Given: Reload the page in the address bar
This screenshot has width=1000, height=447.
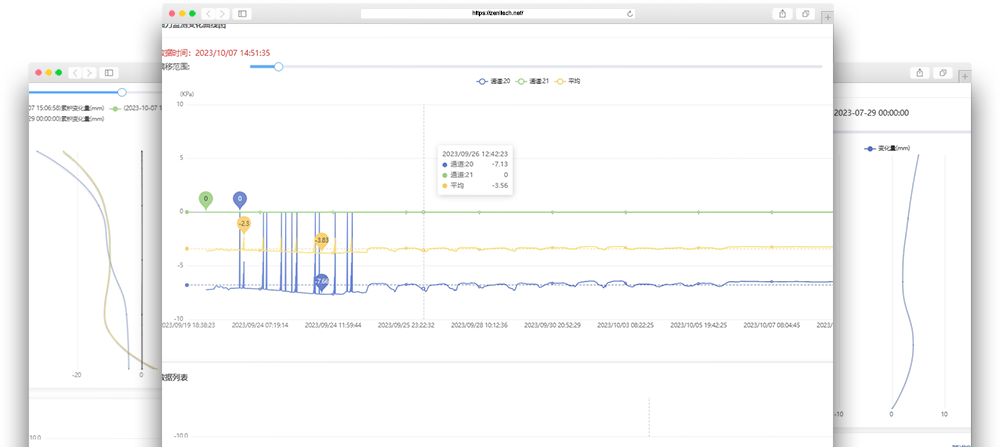Looking at the screenshot, I should [630, 13].
